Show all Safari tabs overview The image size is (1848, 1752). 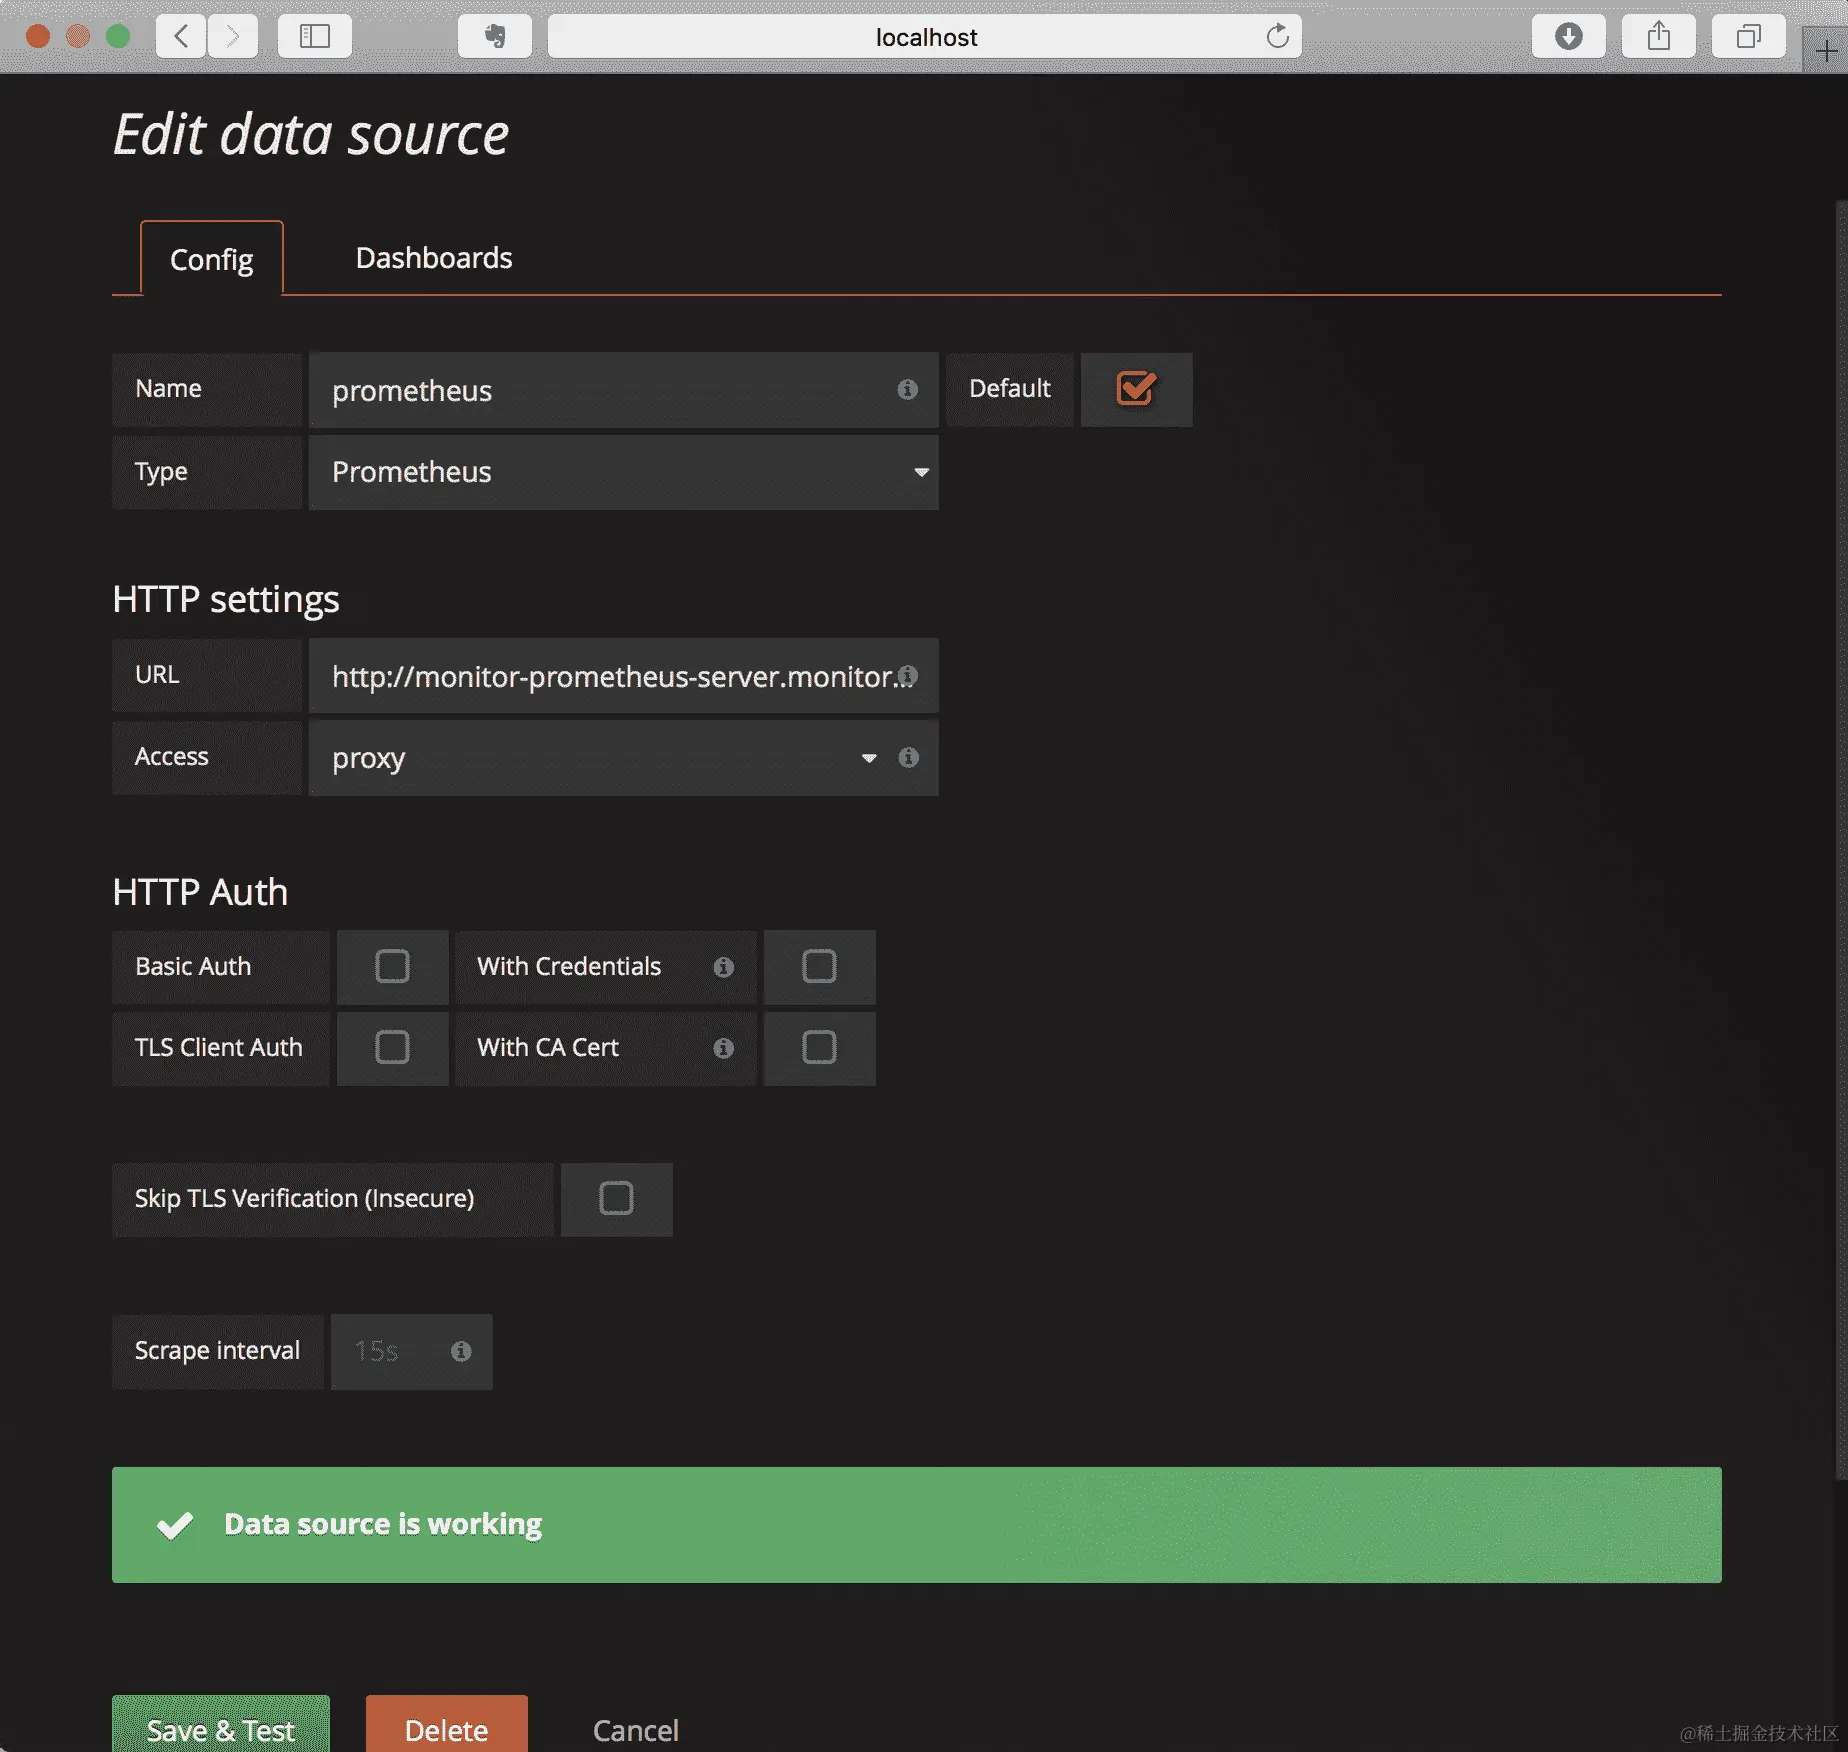tap(1749, 37)
